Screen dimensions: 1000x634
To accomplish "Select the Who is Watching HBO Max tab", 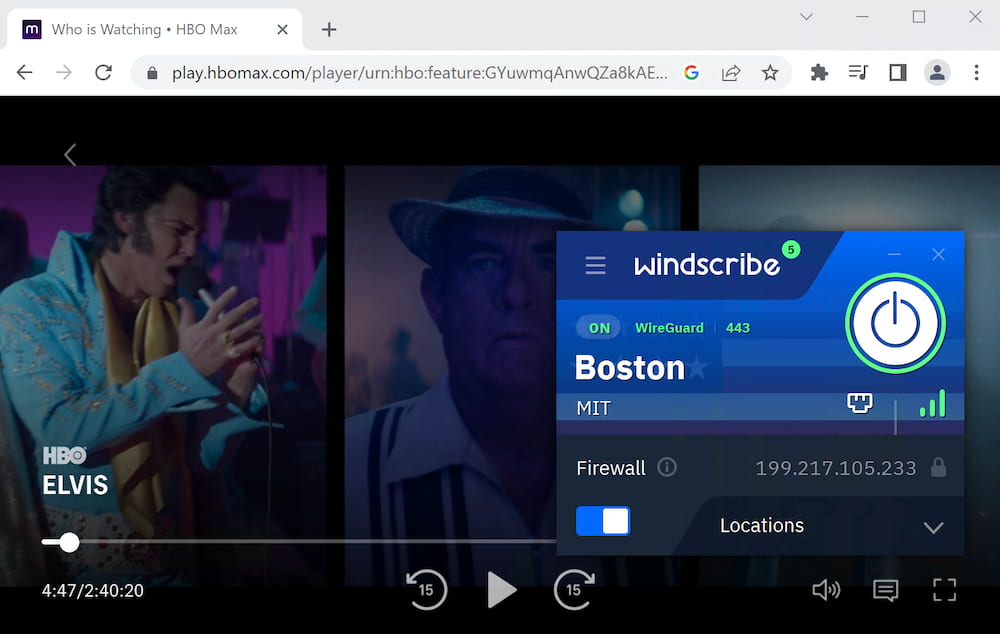I will click(145, 29).
